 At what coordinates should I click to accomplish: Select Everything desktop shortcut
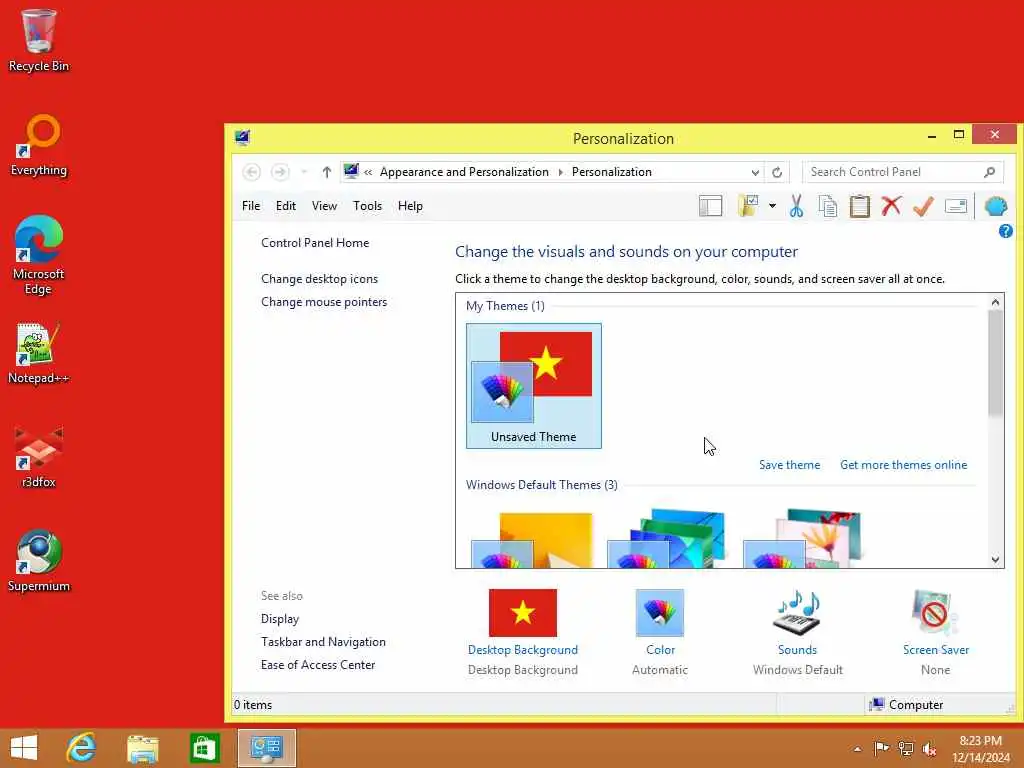point(39,146)
